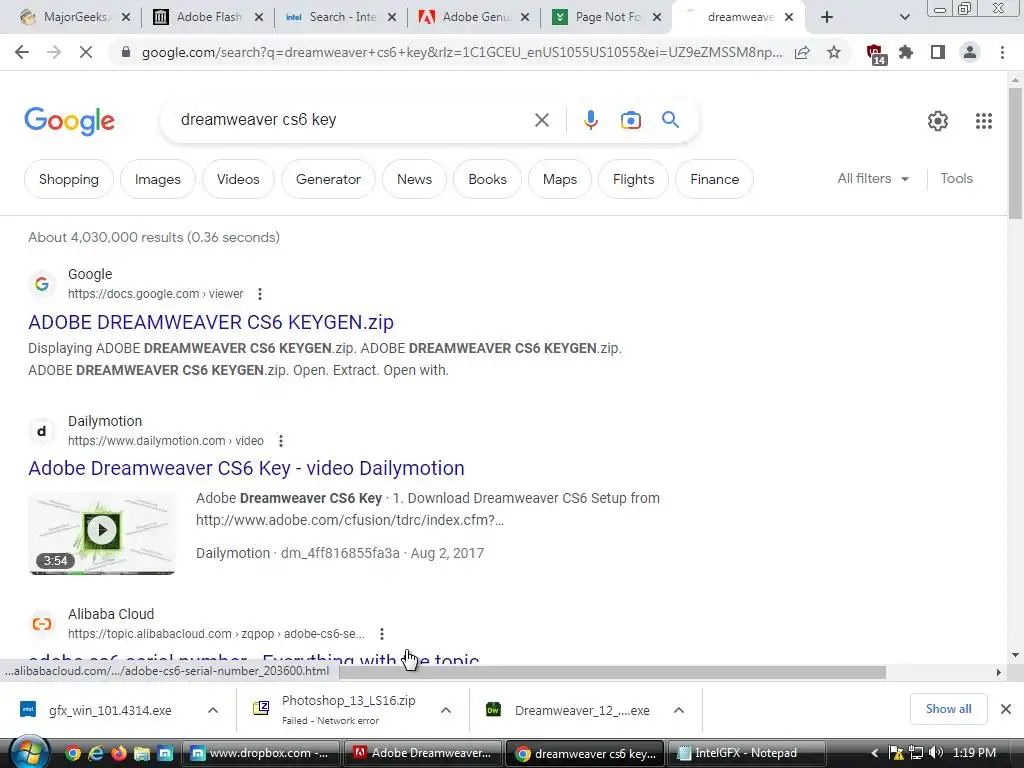The height and width of the screenshot is (768, 1024).
Task: Switch to the Adobe Genuine tab
Action: coord(475,17)
